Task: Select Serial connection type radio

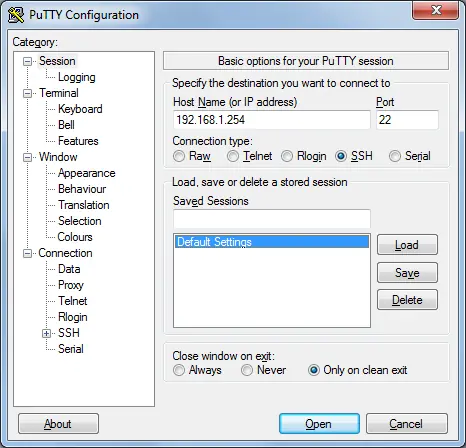Action: tap(395, 156)
